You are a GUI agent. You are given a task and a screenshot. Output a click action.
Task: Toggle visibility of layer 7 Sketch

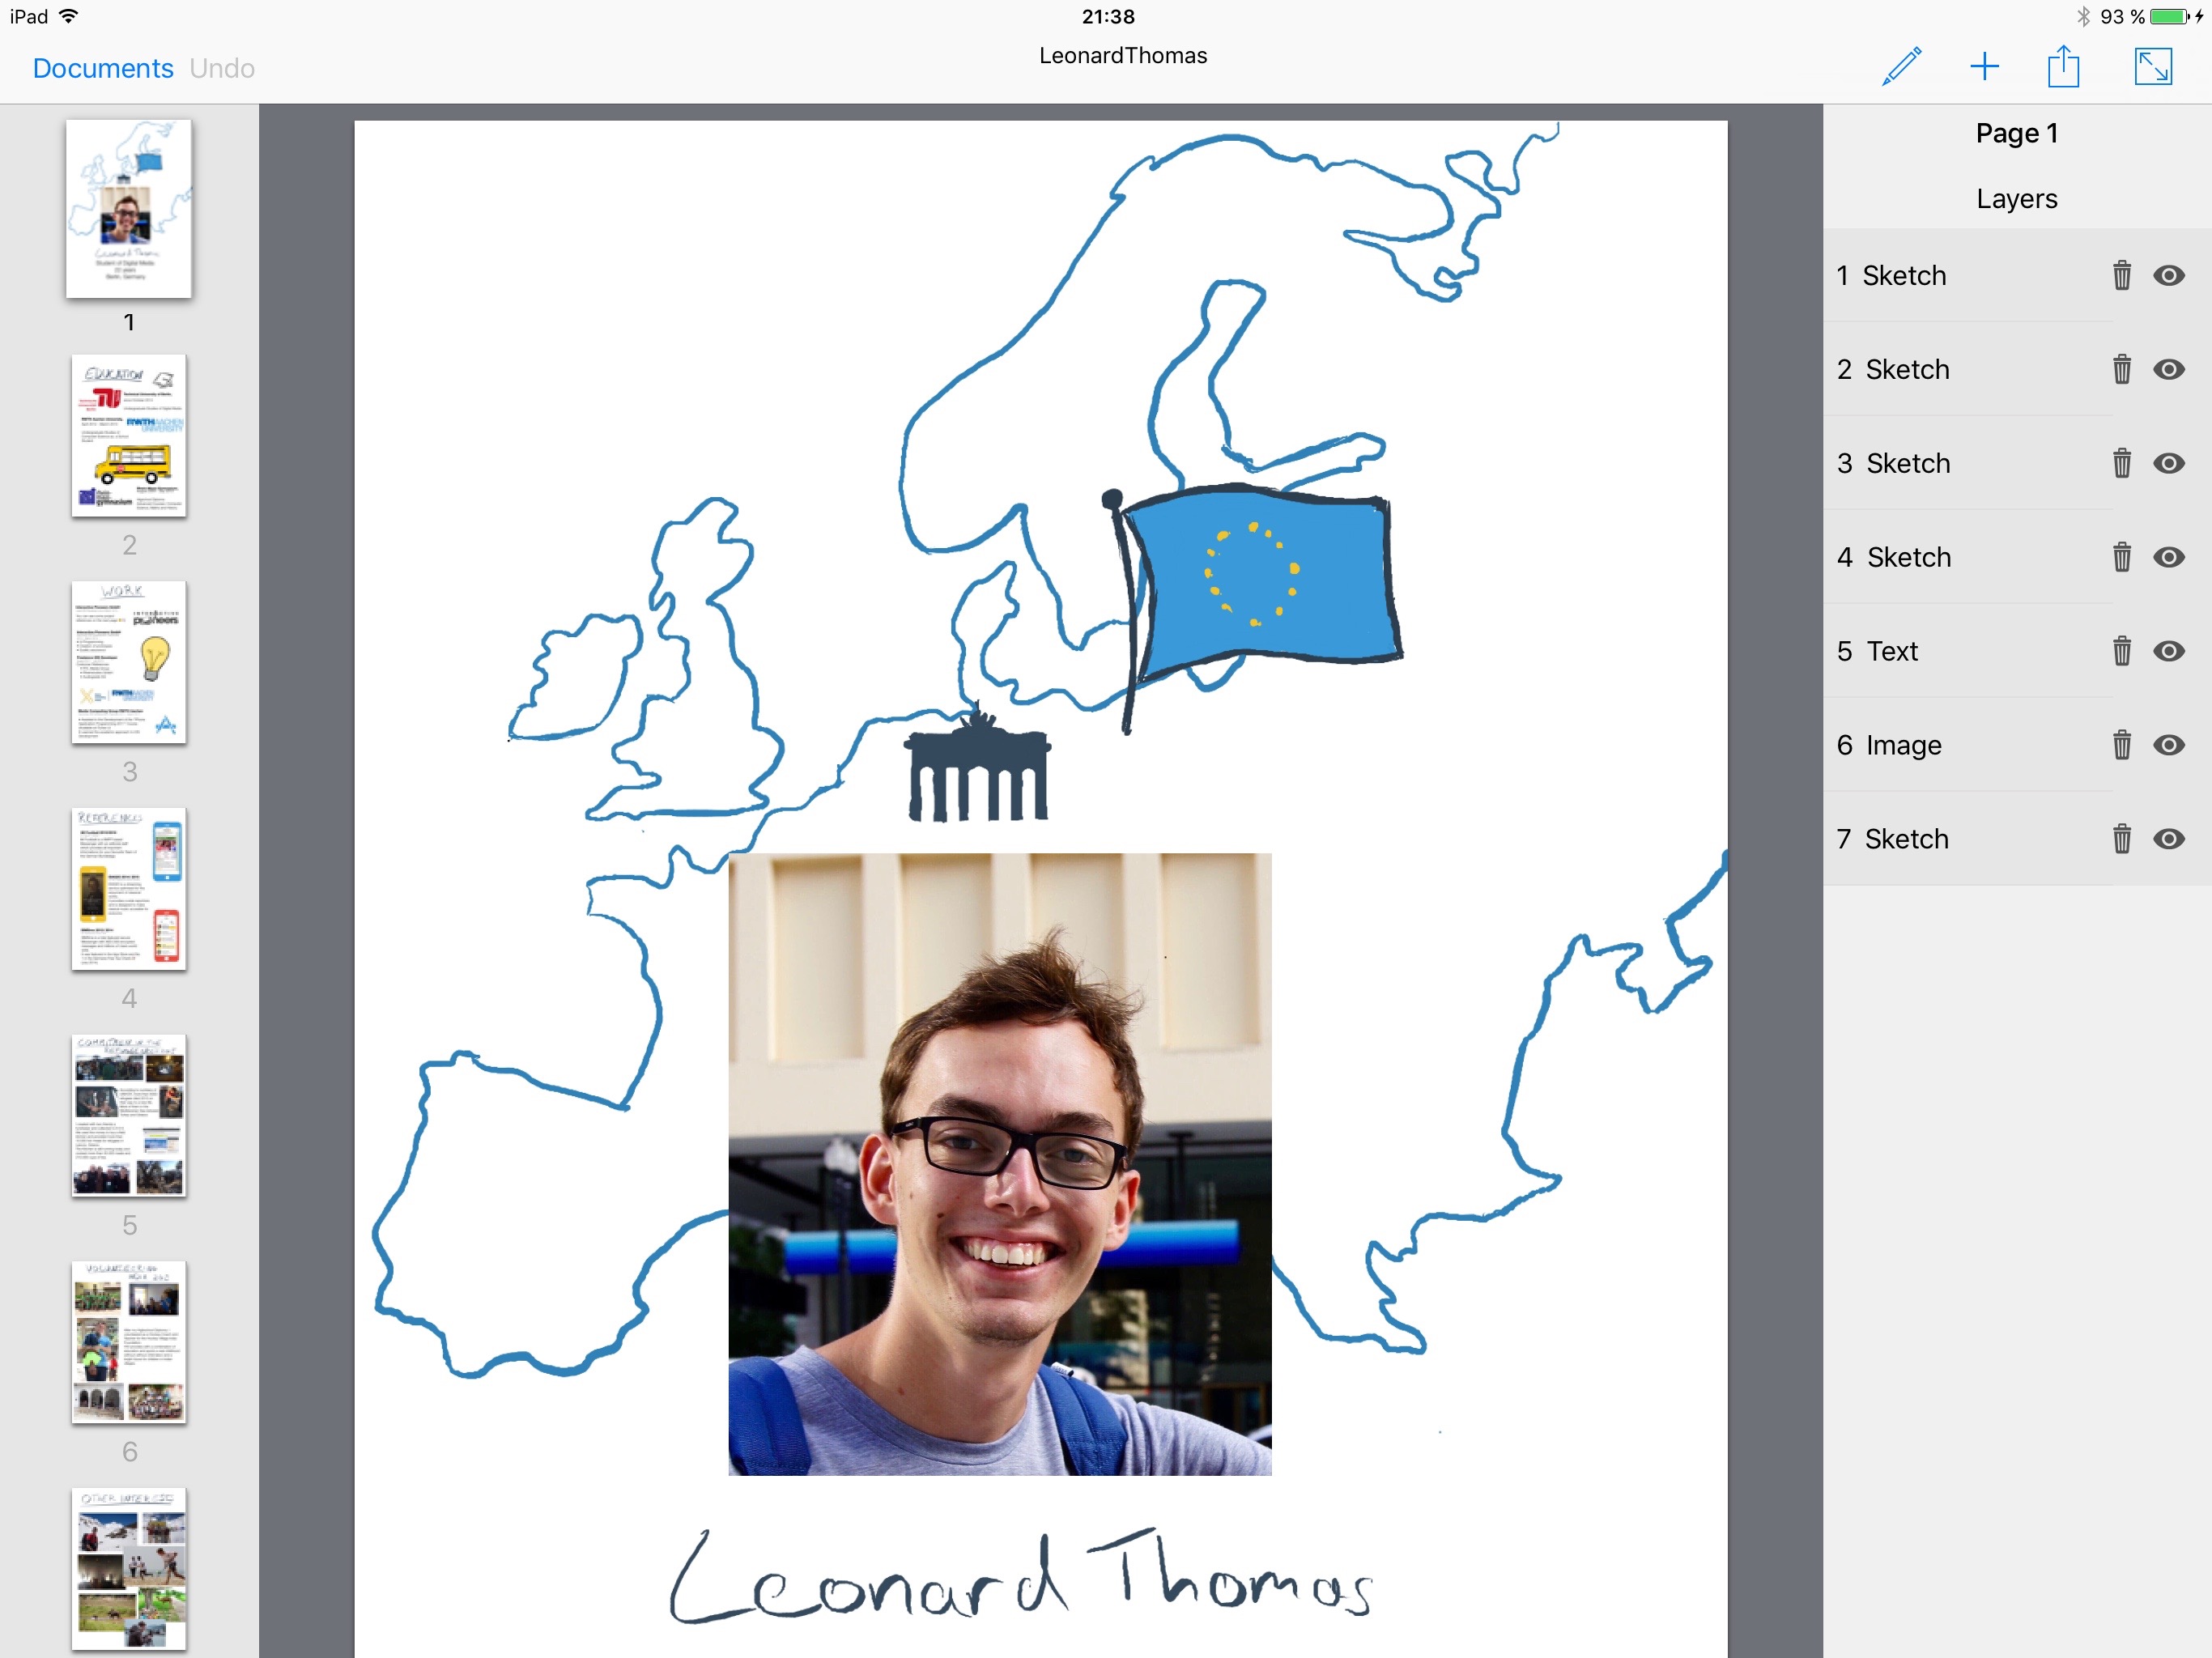[2168, 839]
